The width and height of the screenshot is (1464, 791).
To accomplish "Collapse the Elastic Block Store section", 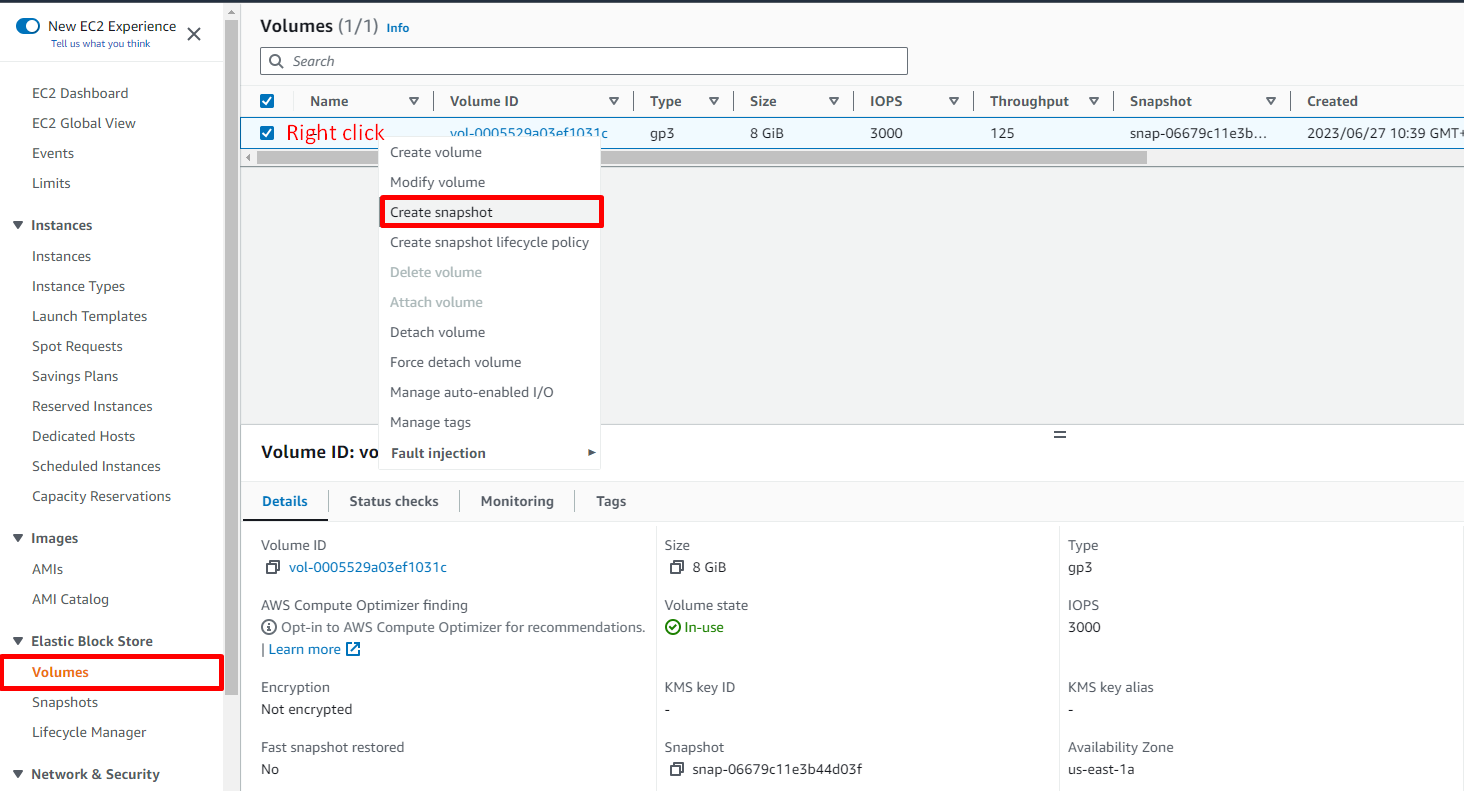I will pos(18,641).
